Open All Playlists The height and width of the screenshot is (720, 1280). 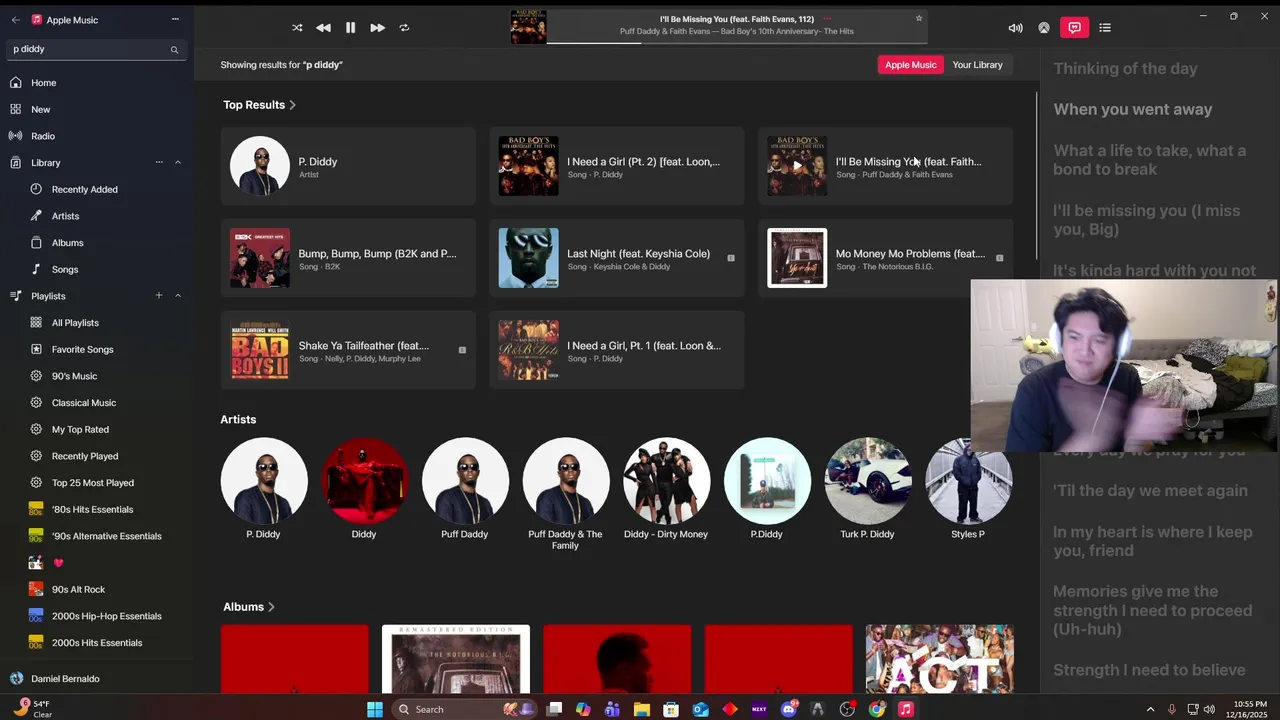[x=96, y=323]
